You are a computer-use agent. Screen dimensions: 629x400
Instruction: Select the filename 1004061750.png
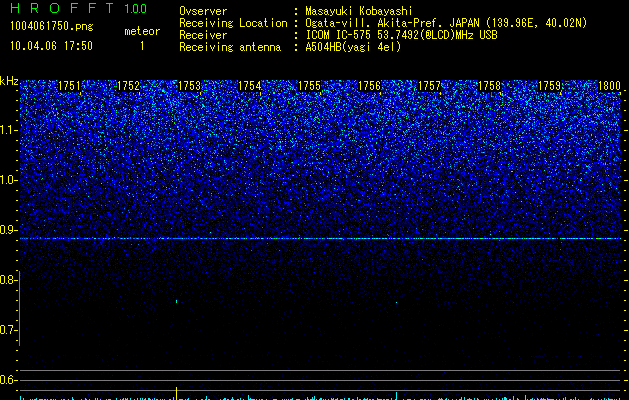pos(51,26)
